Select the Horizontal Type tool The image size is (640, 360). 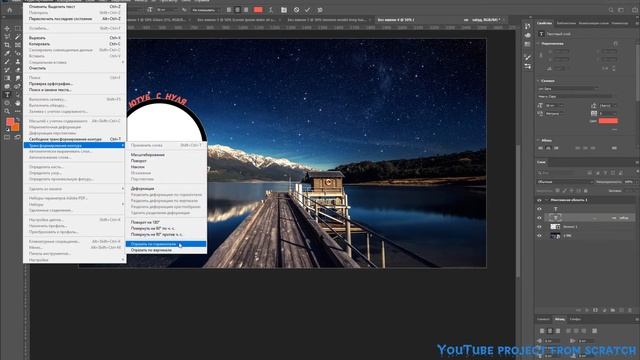coord(7,95)
